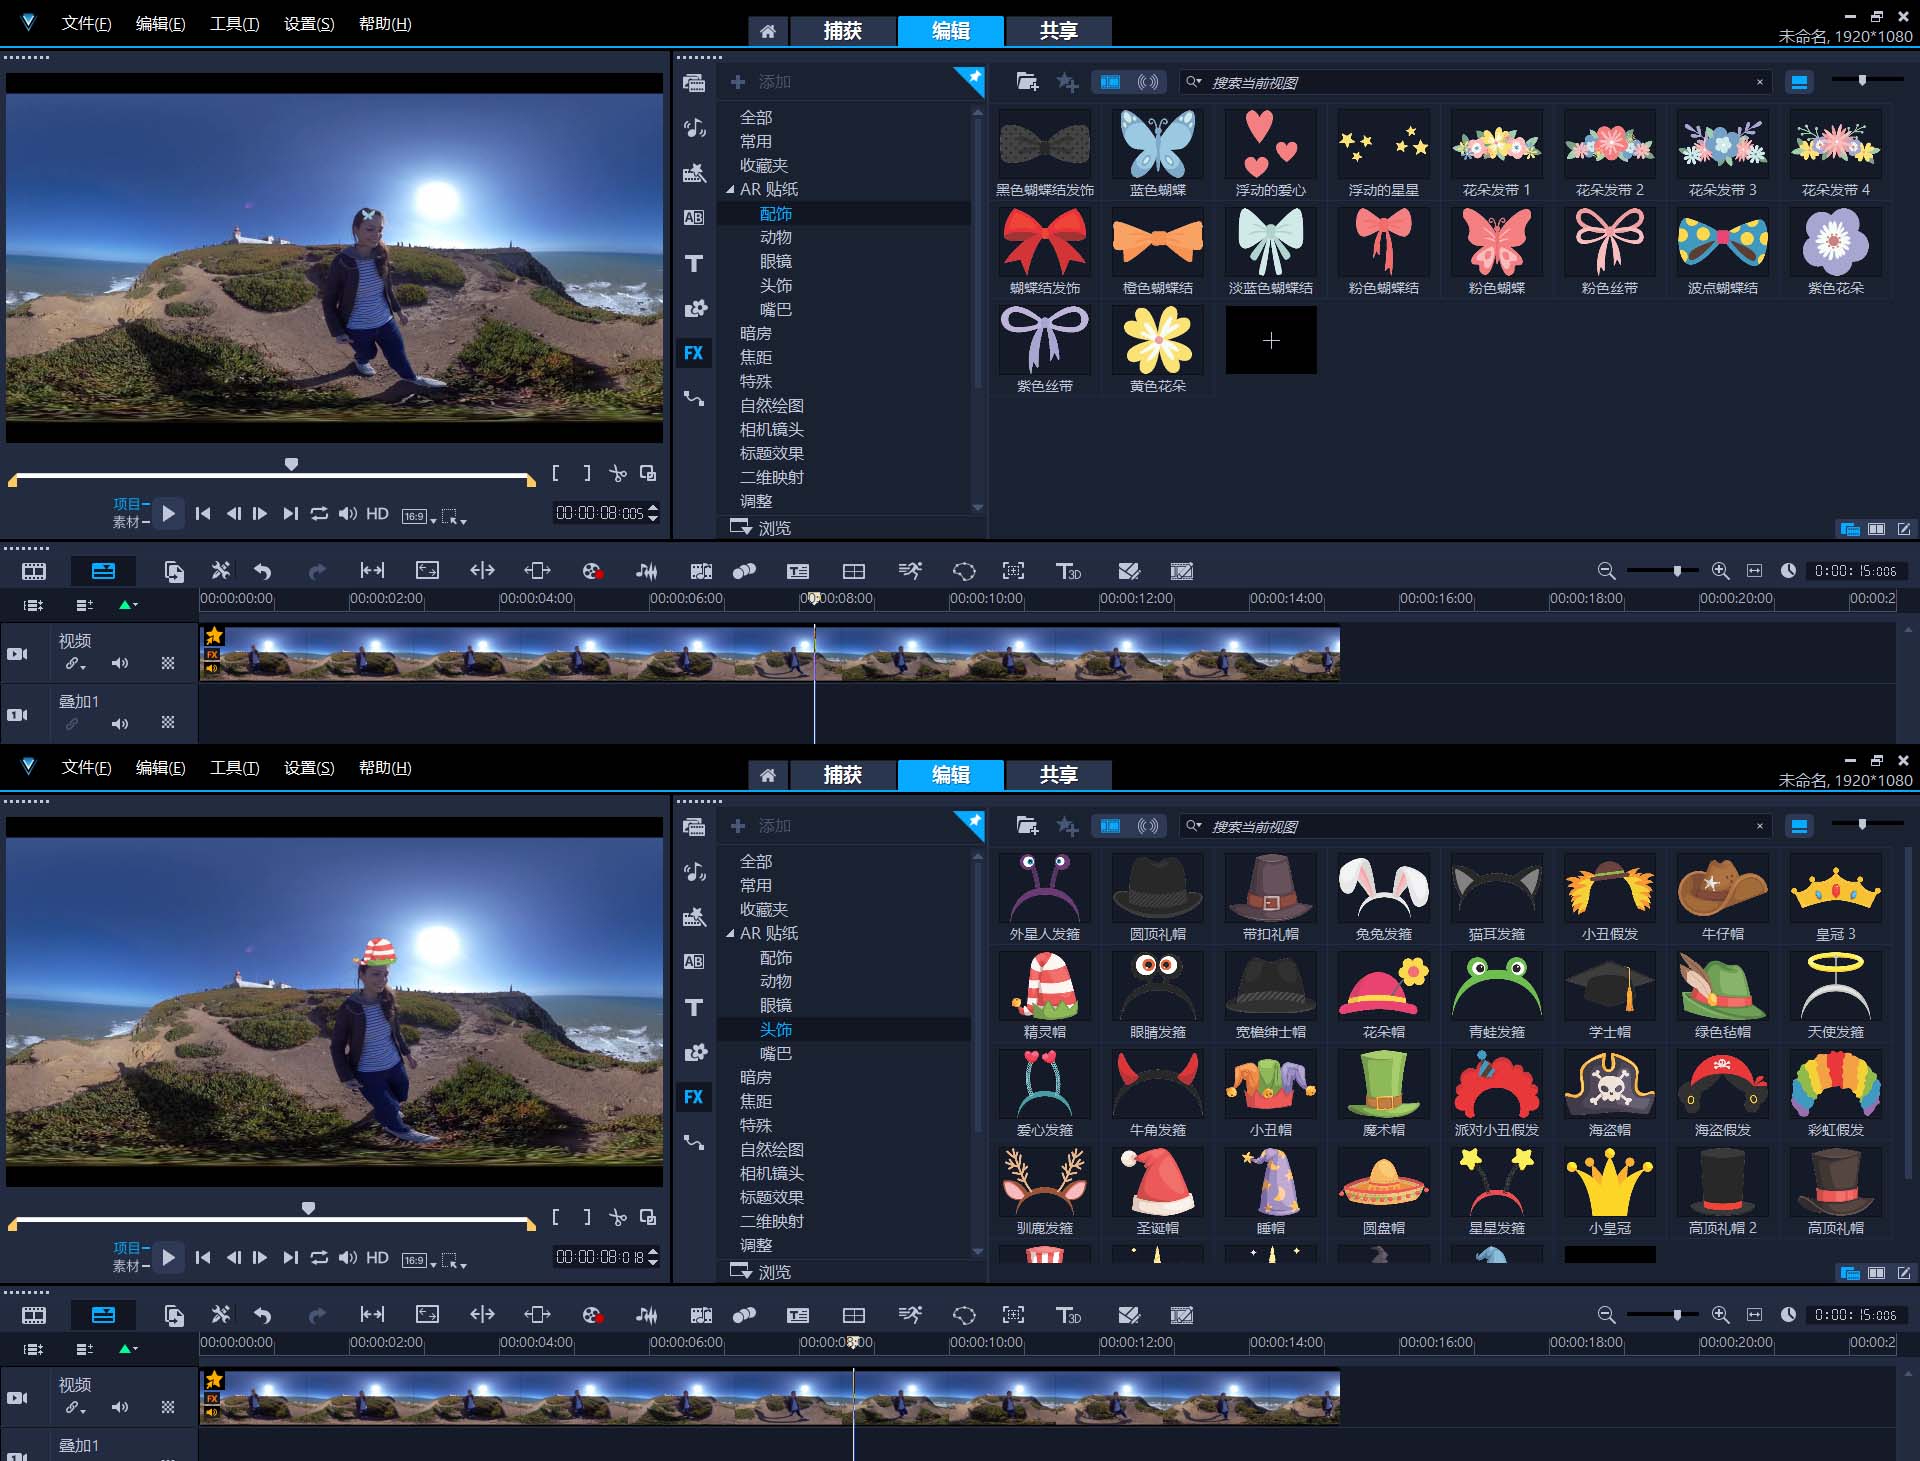
Task: Toggle list view button in lower window library
Action: (1799, 826)
